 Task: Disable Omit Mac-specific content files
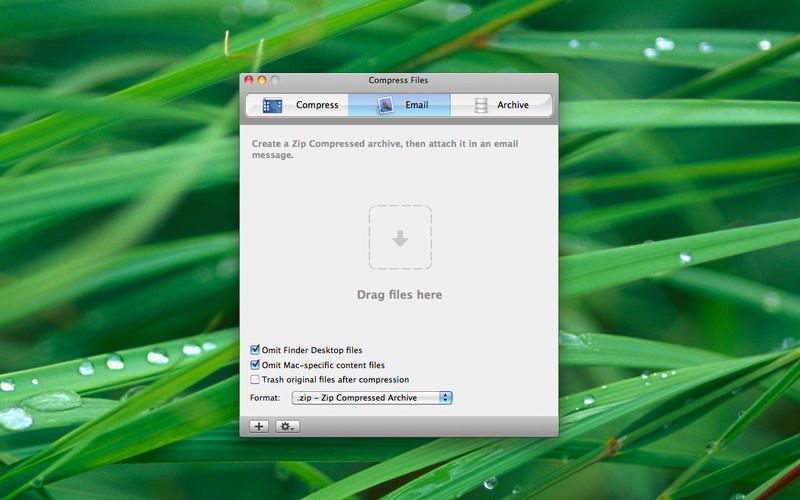pyautogui.click(x=255, y=365)
